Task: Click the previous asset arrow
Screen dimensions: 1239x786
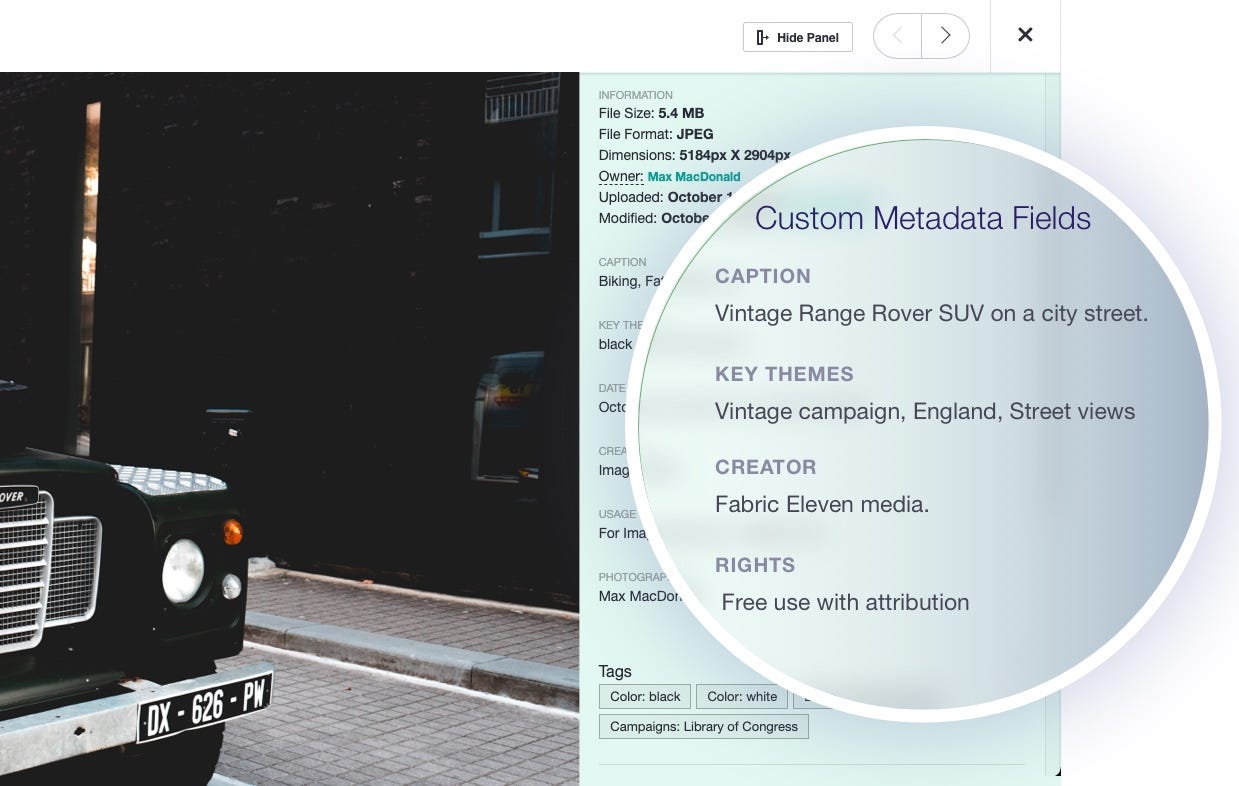Action: 897,35
